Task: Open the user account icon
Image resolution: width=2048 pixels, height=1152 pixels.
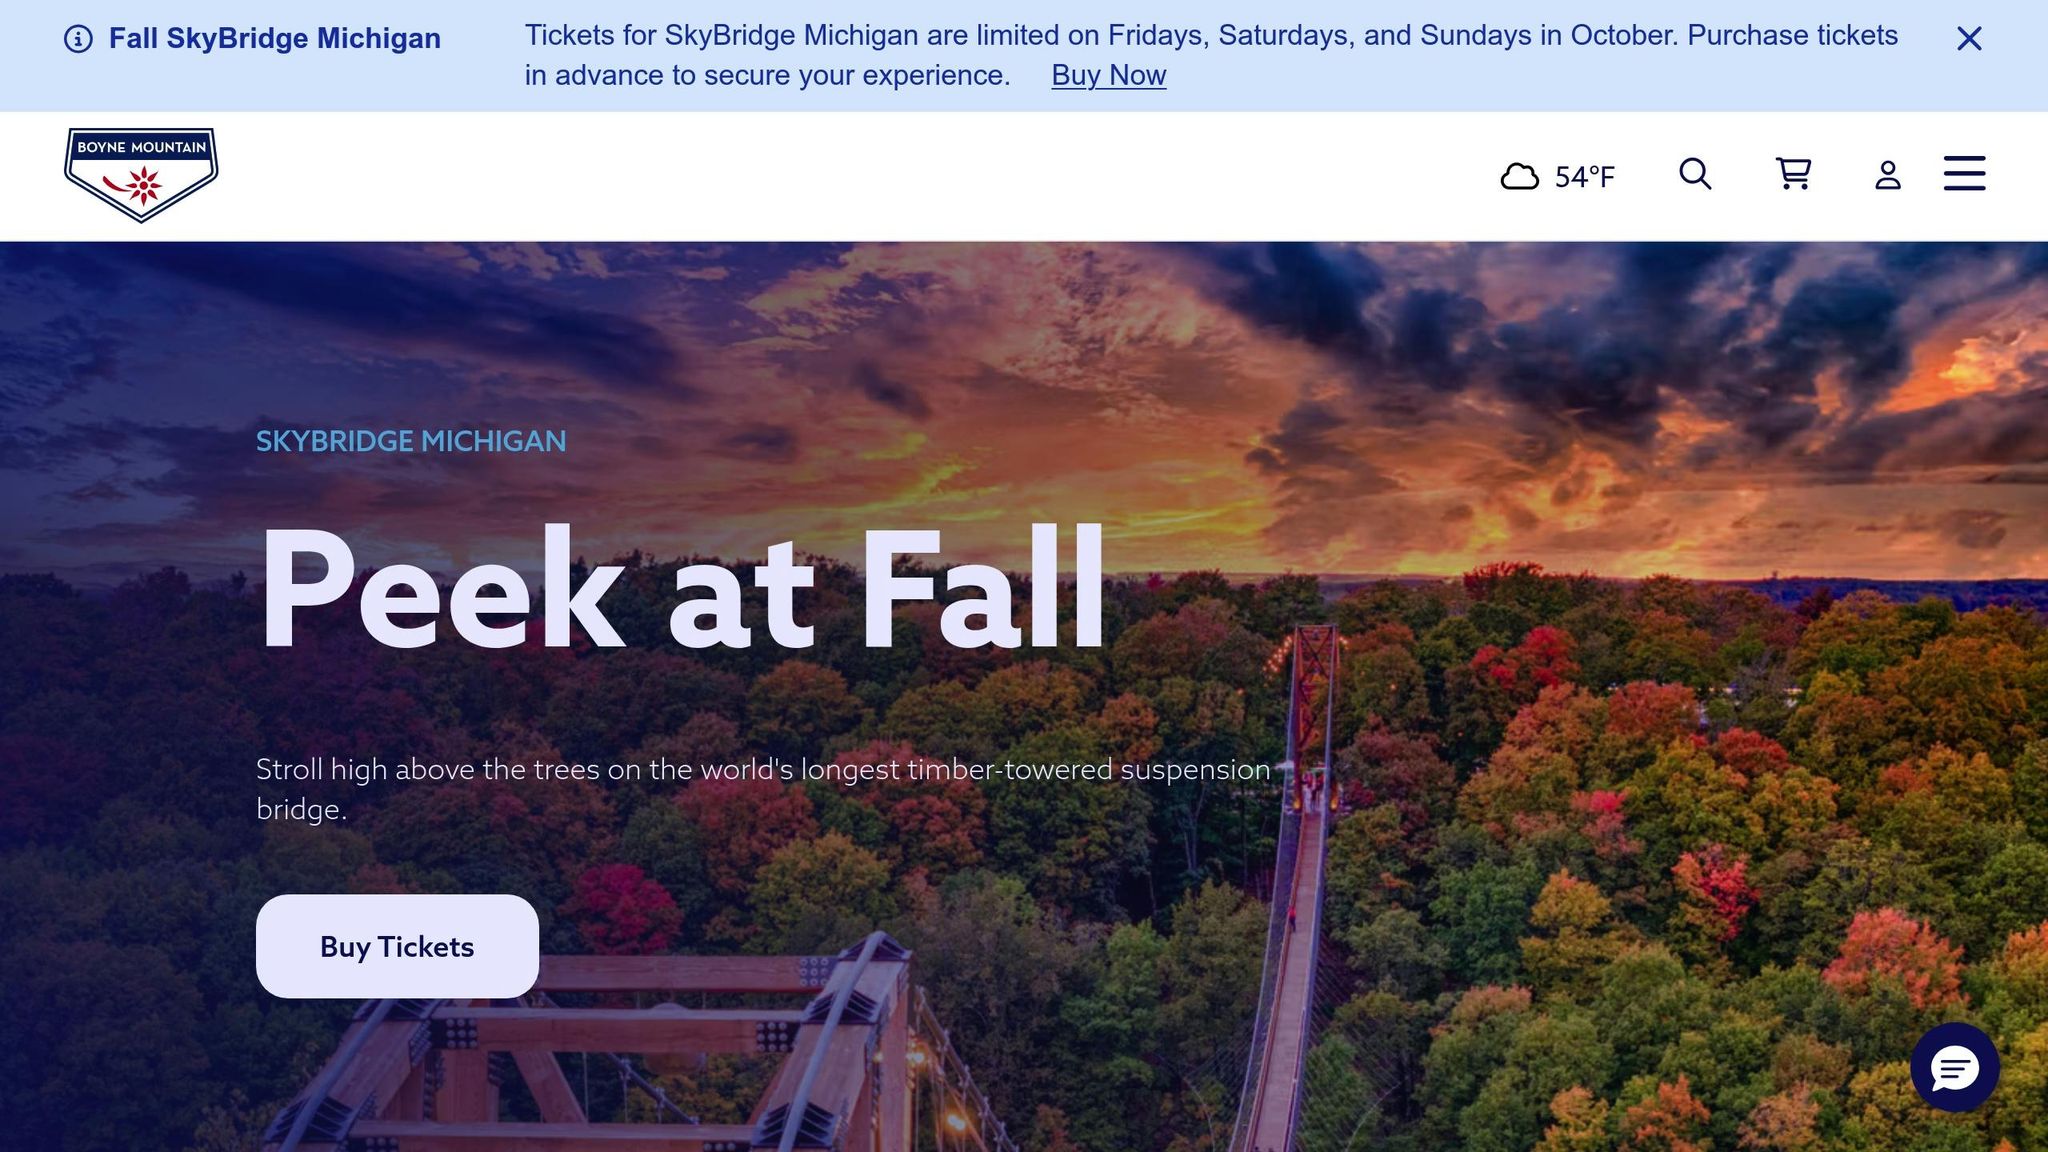Action: coord(1887,175)
